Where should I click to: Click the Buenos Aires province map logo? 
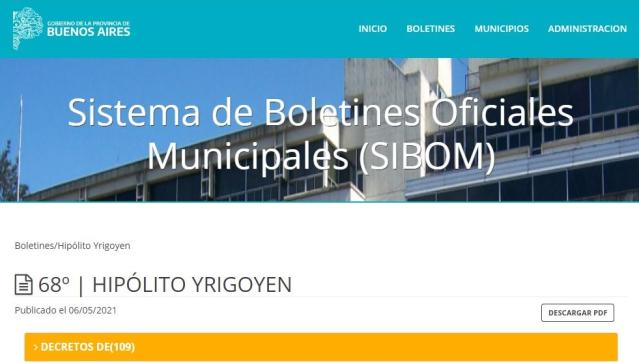tap(27, 29)
